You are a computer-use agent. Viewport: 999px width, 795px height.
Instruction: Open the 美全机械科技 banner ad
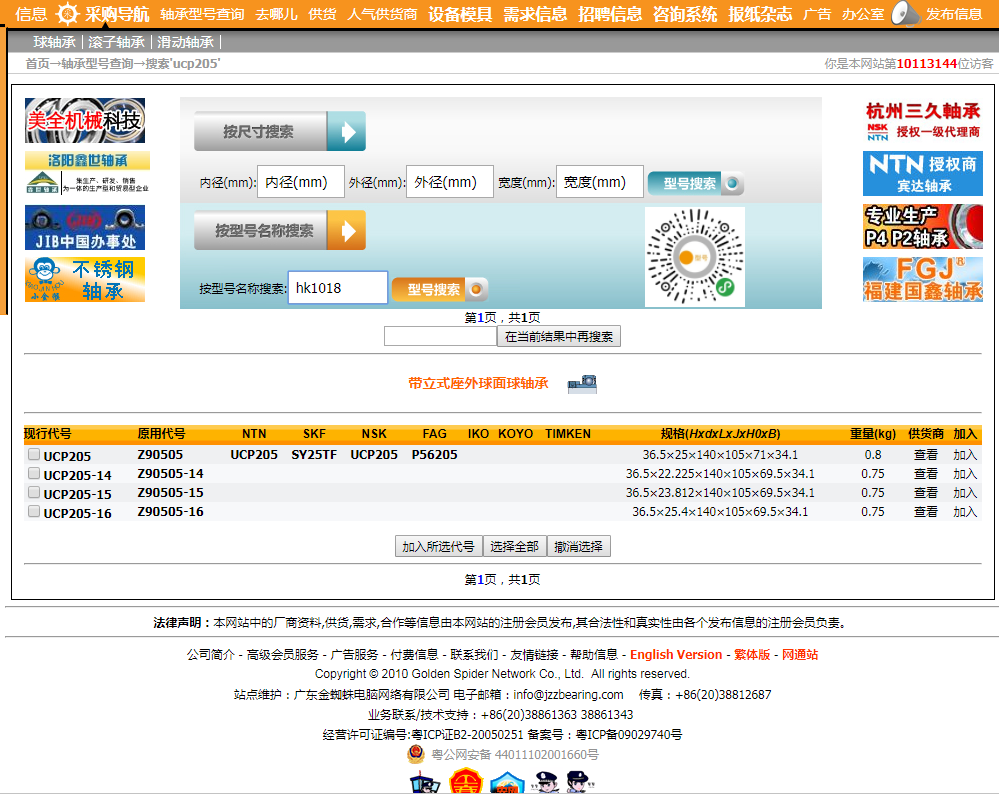(85, 120)
